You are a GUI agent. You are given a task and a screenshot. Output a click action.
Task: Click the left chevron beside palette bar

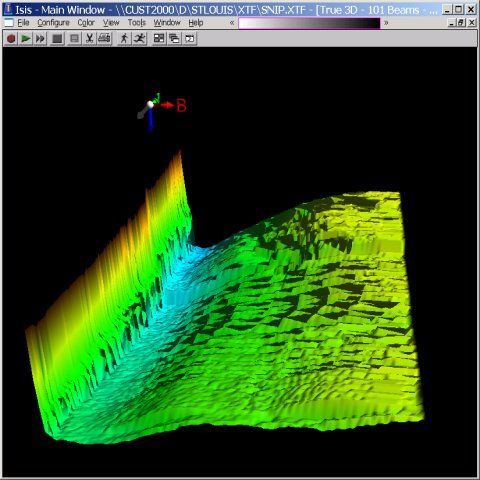coord(232,23)
